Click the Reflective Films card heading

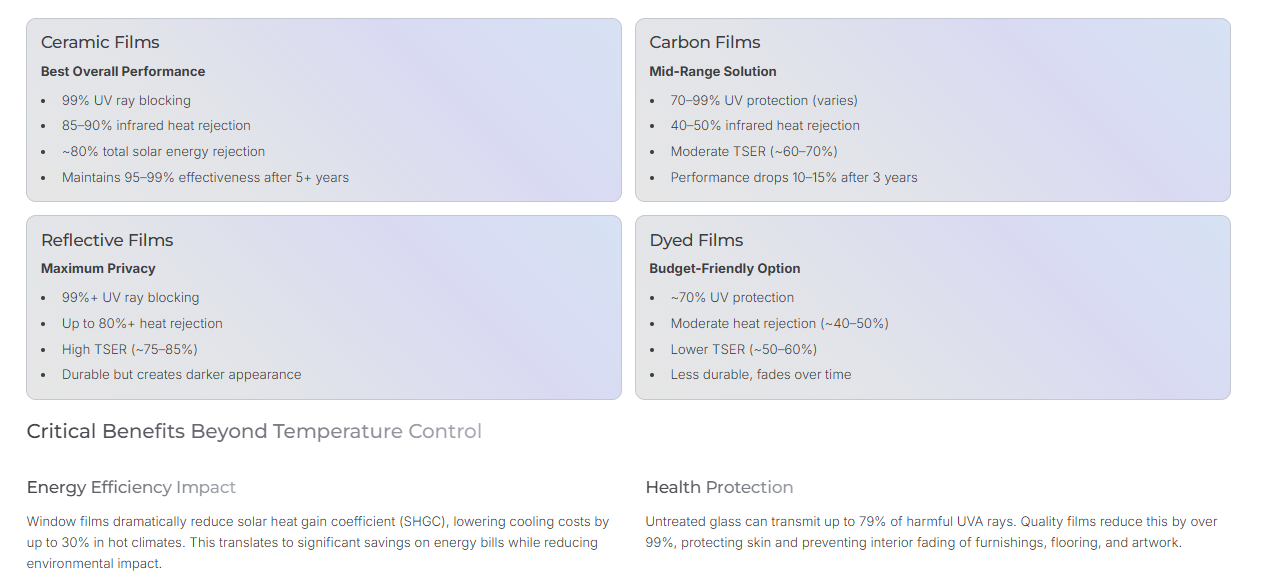click(x=107, y=240)
